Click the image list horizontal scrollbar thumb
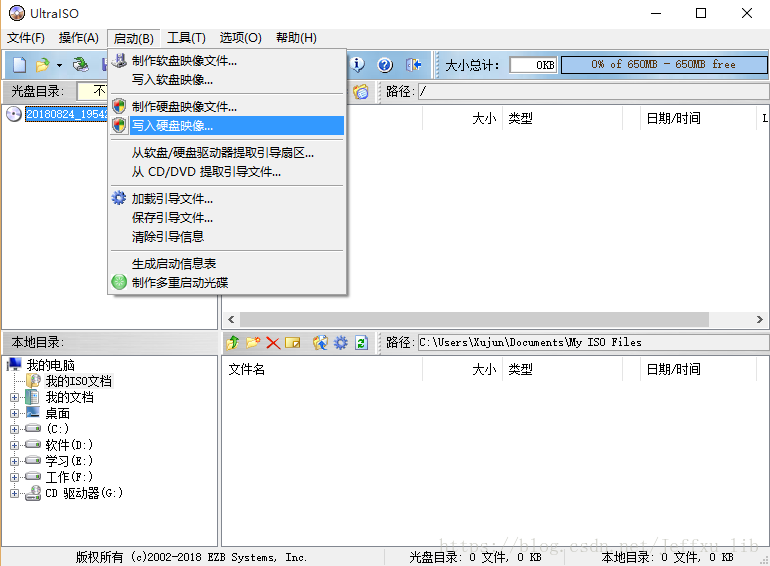Image resolution: width=770 pixels, height=566 pixels. pos(474,320)
